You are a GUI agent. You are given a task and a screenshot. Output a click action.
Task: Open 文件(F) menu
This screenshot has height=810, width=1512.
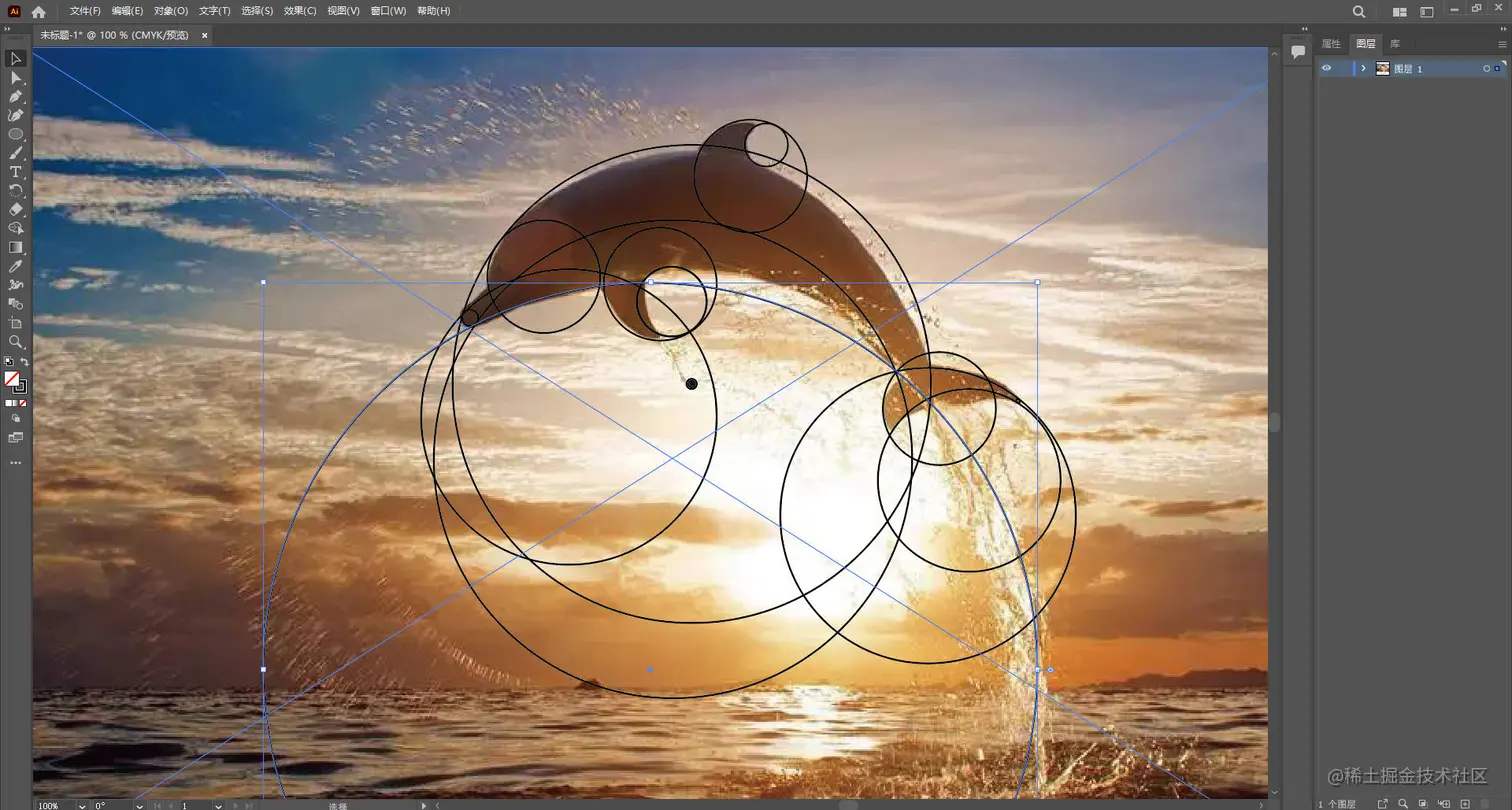[x=85, y=11]
